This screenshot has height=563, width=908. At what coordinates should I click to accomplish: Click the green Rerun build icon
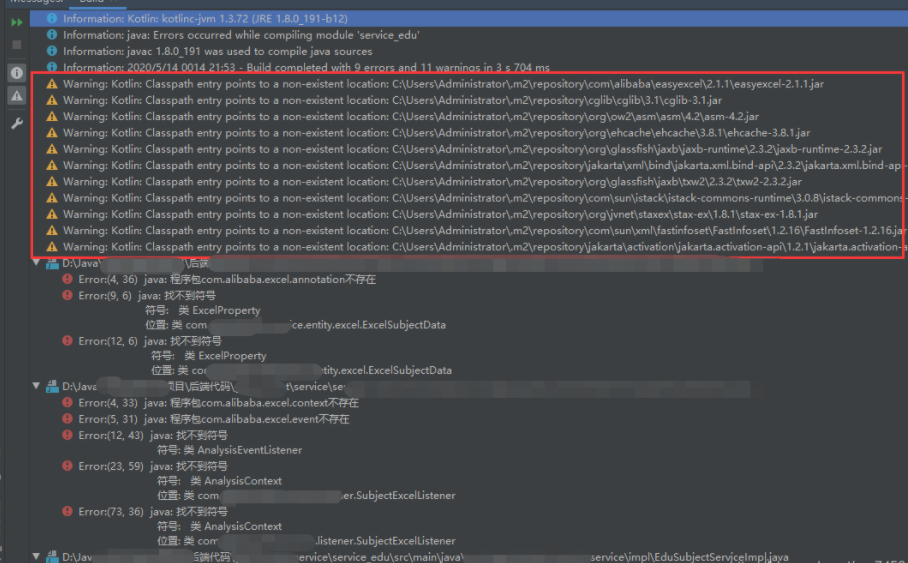click(16, 23)
